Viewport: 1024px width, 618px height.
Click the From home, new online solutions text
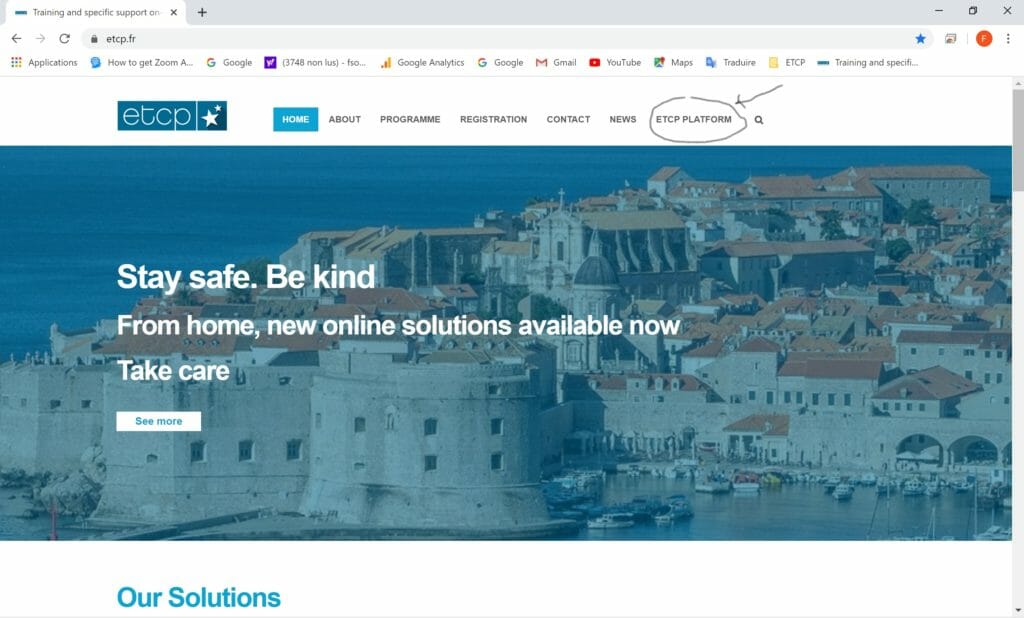click(398, 325)
